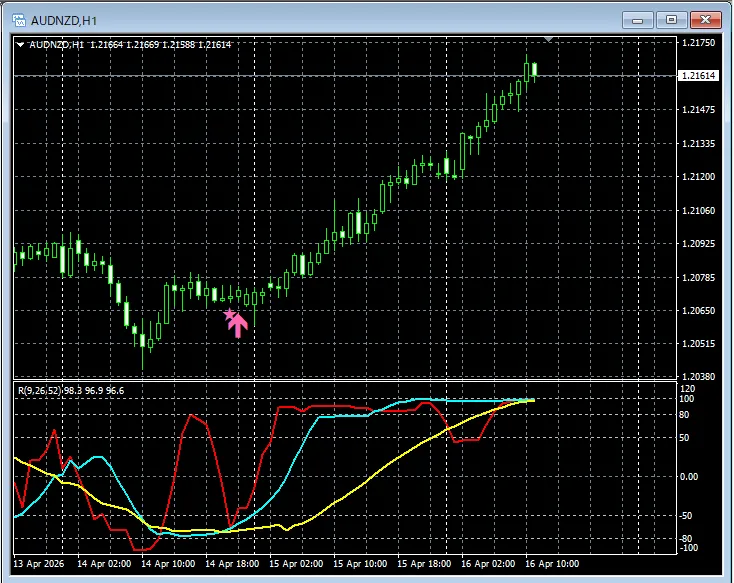The height and width of the screenshot is (583, 734).
Task: Click the 1.21750 price scale label
Action: [696, 43]
